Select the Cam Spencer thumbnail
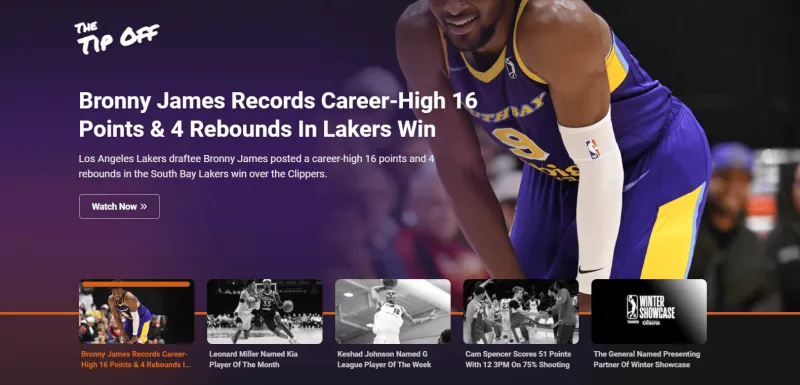The image size is (800, 385). (521, 311)
